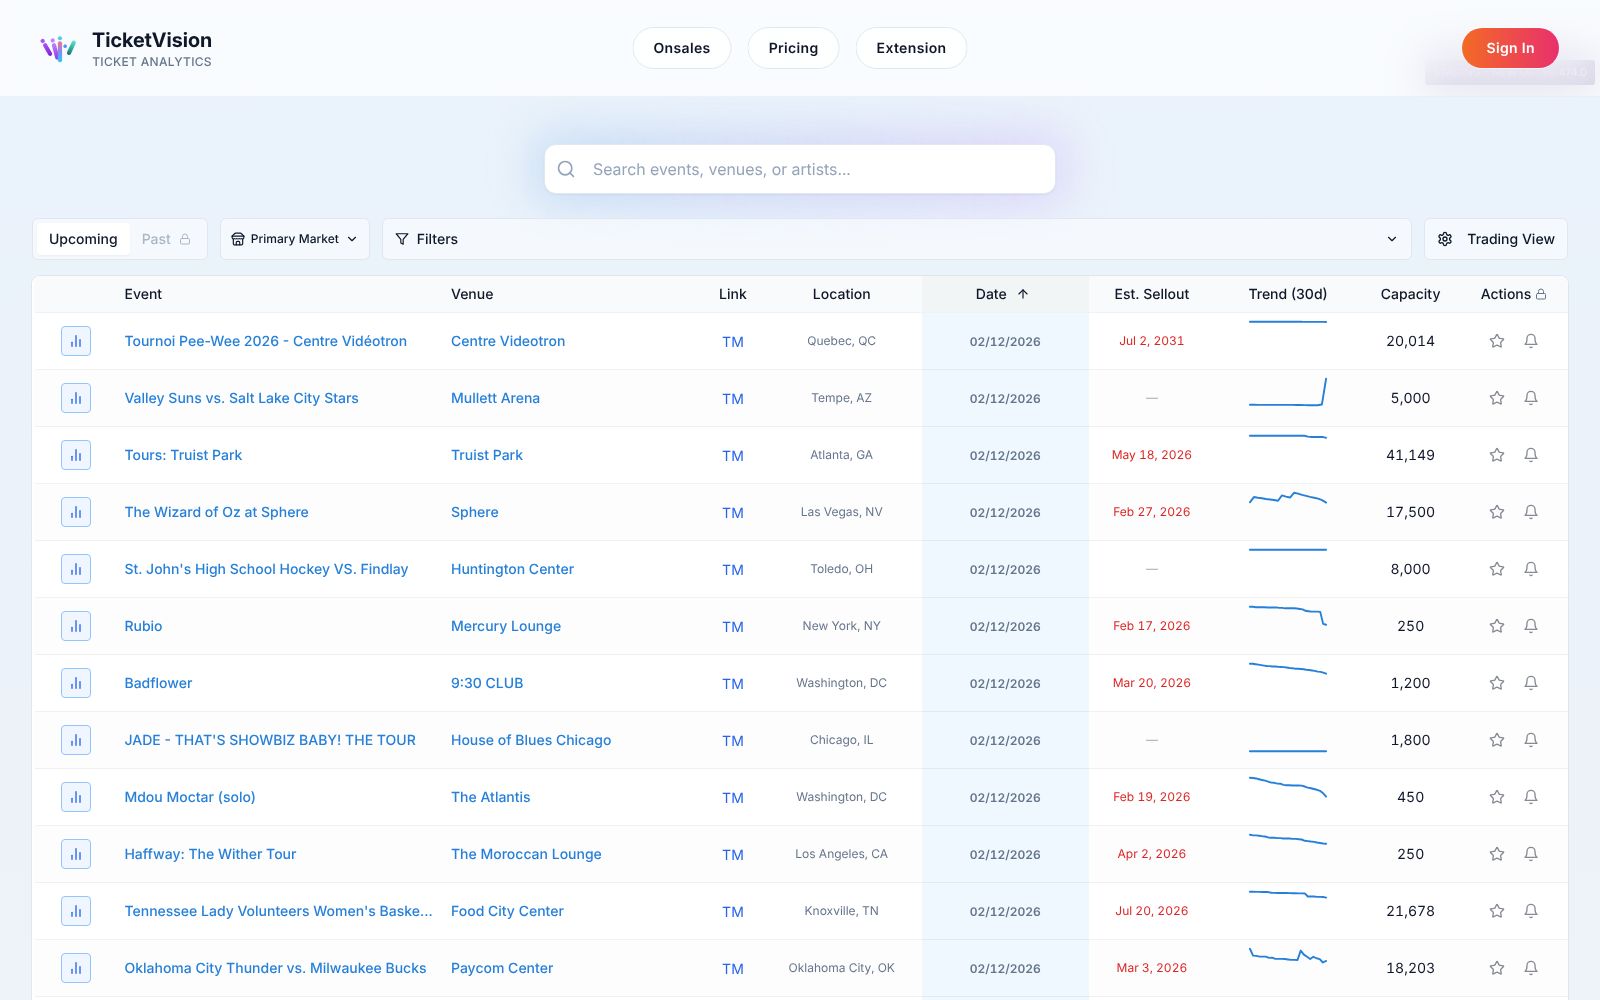Click the Filters funnel icon

pos(402,239)
